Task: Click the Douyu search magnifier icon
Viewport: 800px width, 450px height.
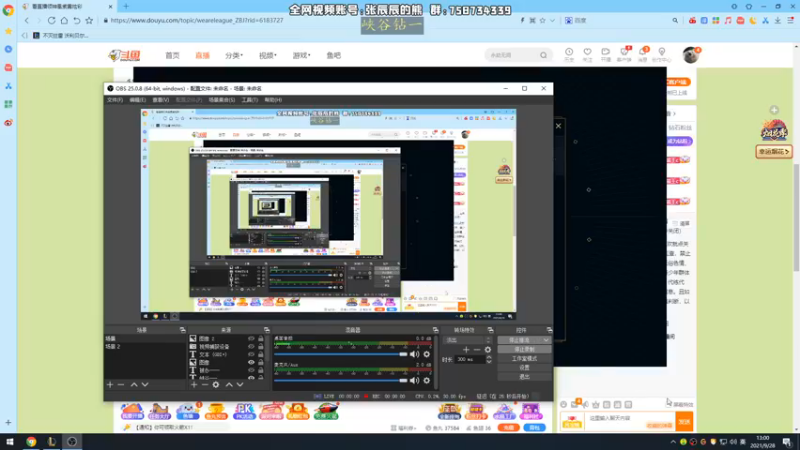Action: click(x=543, y=55)
